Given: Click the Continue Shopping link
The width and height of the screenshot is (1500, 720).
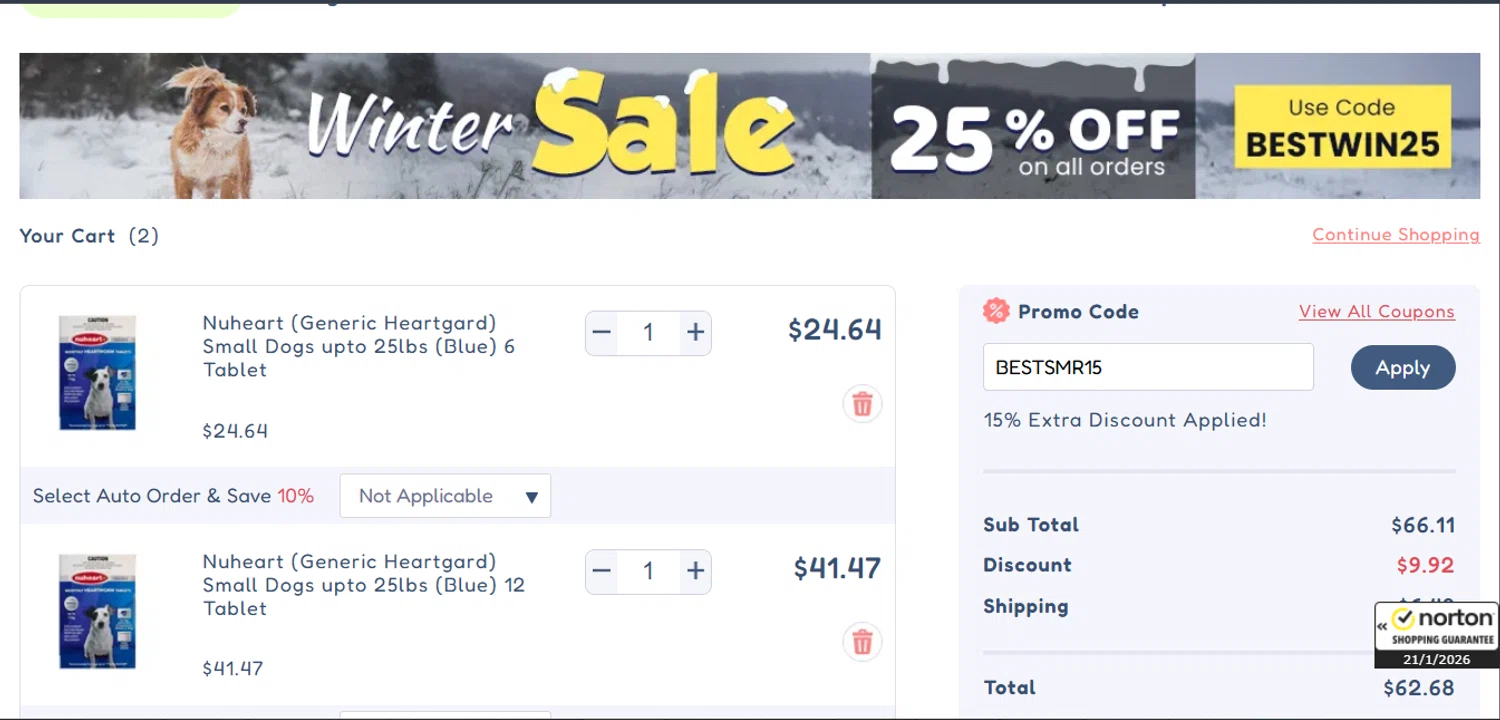Looking at the screenshot, I should (1395, 235).
